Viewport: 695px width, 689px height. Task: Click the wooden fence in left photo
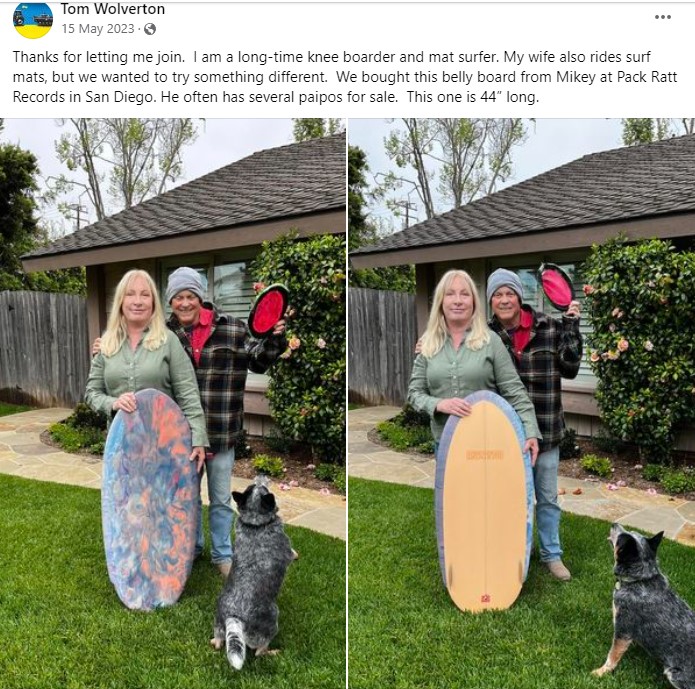click(44, 347)
